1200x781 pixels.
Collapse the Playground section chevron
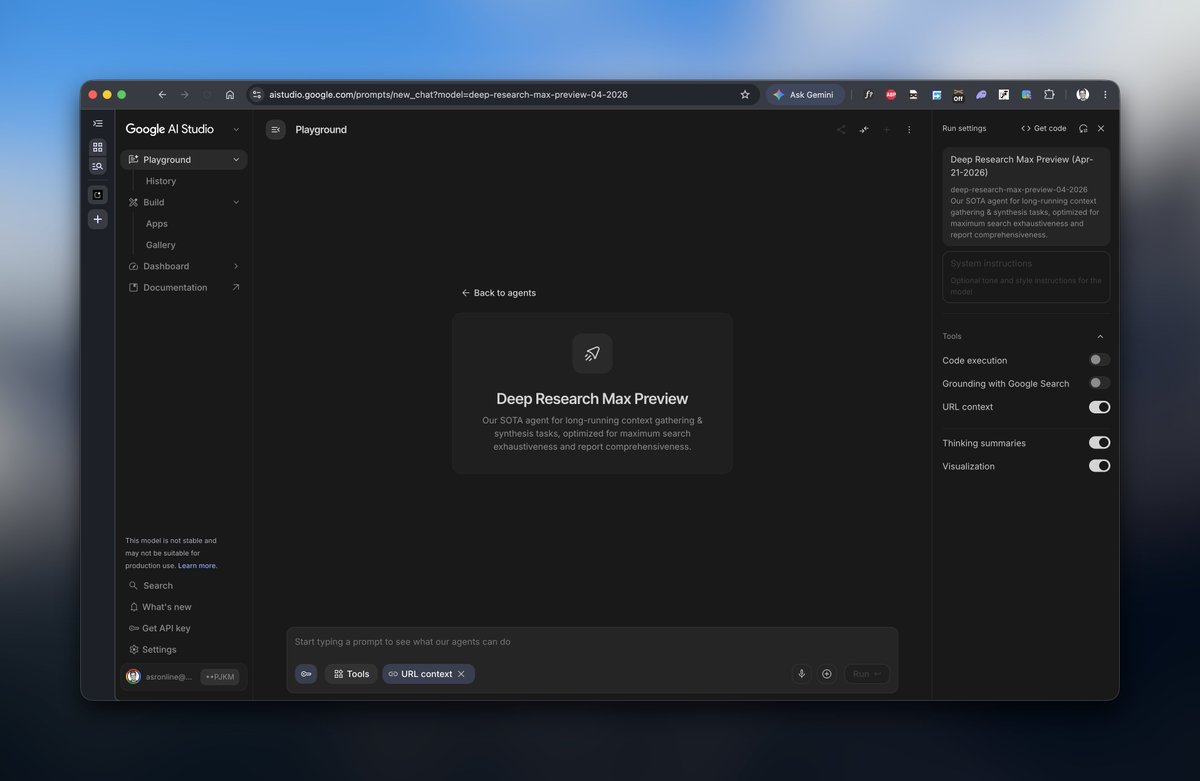[x=236, y=160]
